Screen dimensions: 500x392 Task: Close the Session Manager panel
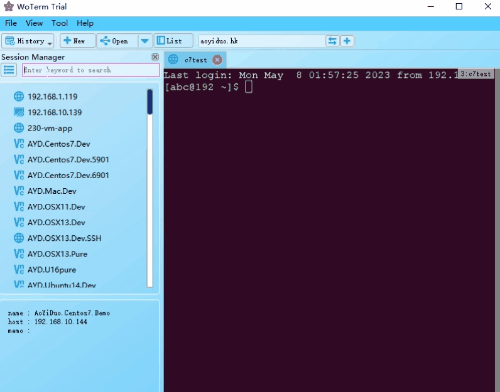[x=155, y=57]
